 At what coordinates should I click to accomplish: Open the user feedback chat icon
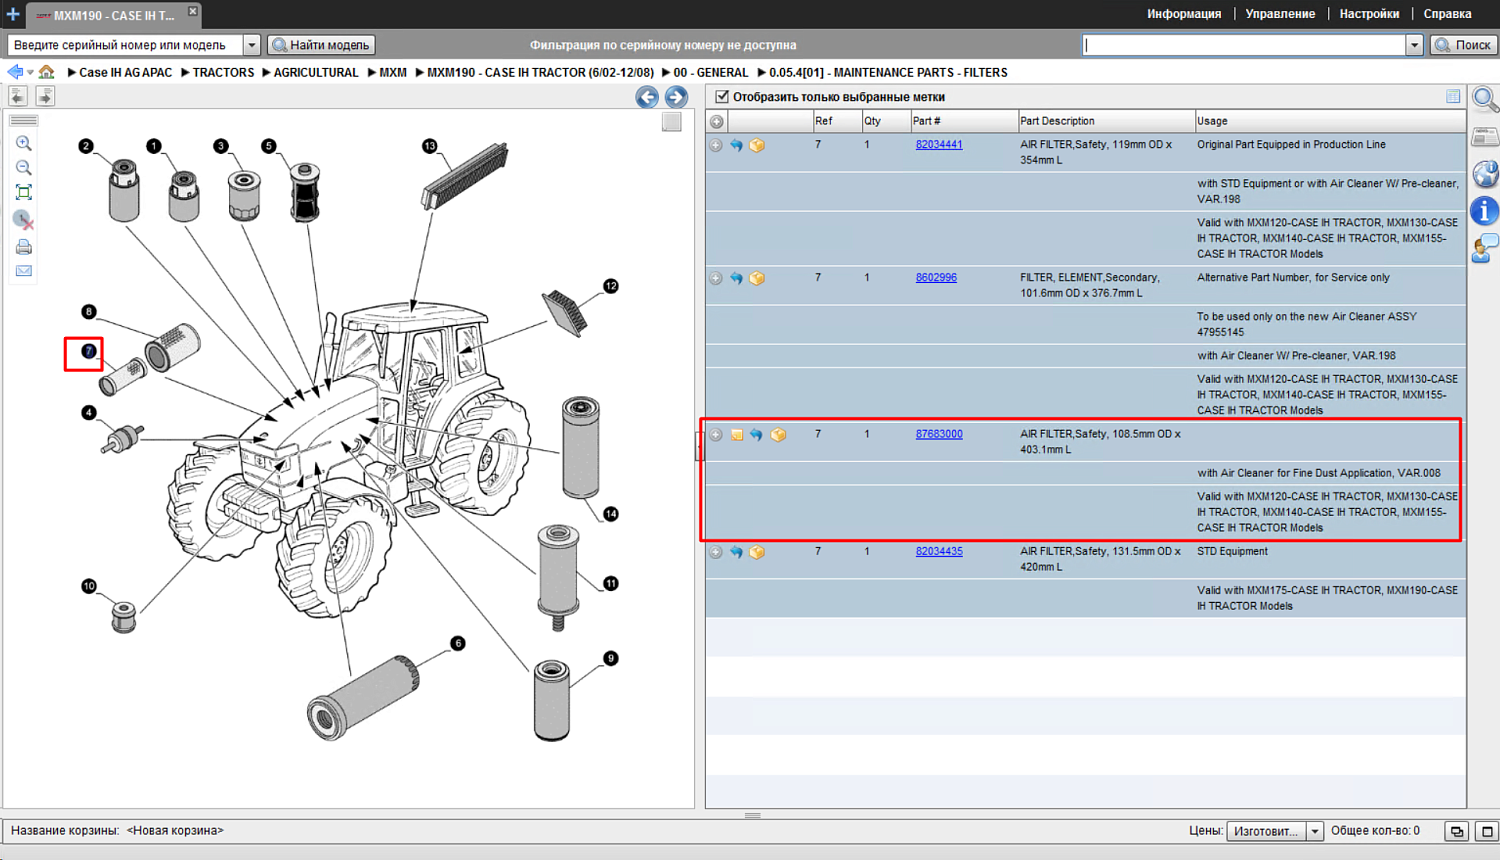[1485, 248]
